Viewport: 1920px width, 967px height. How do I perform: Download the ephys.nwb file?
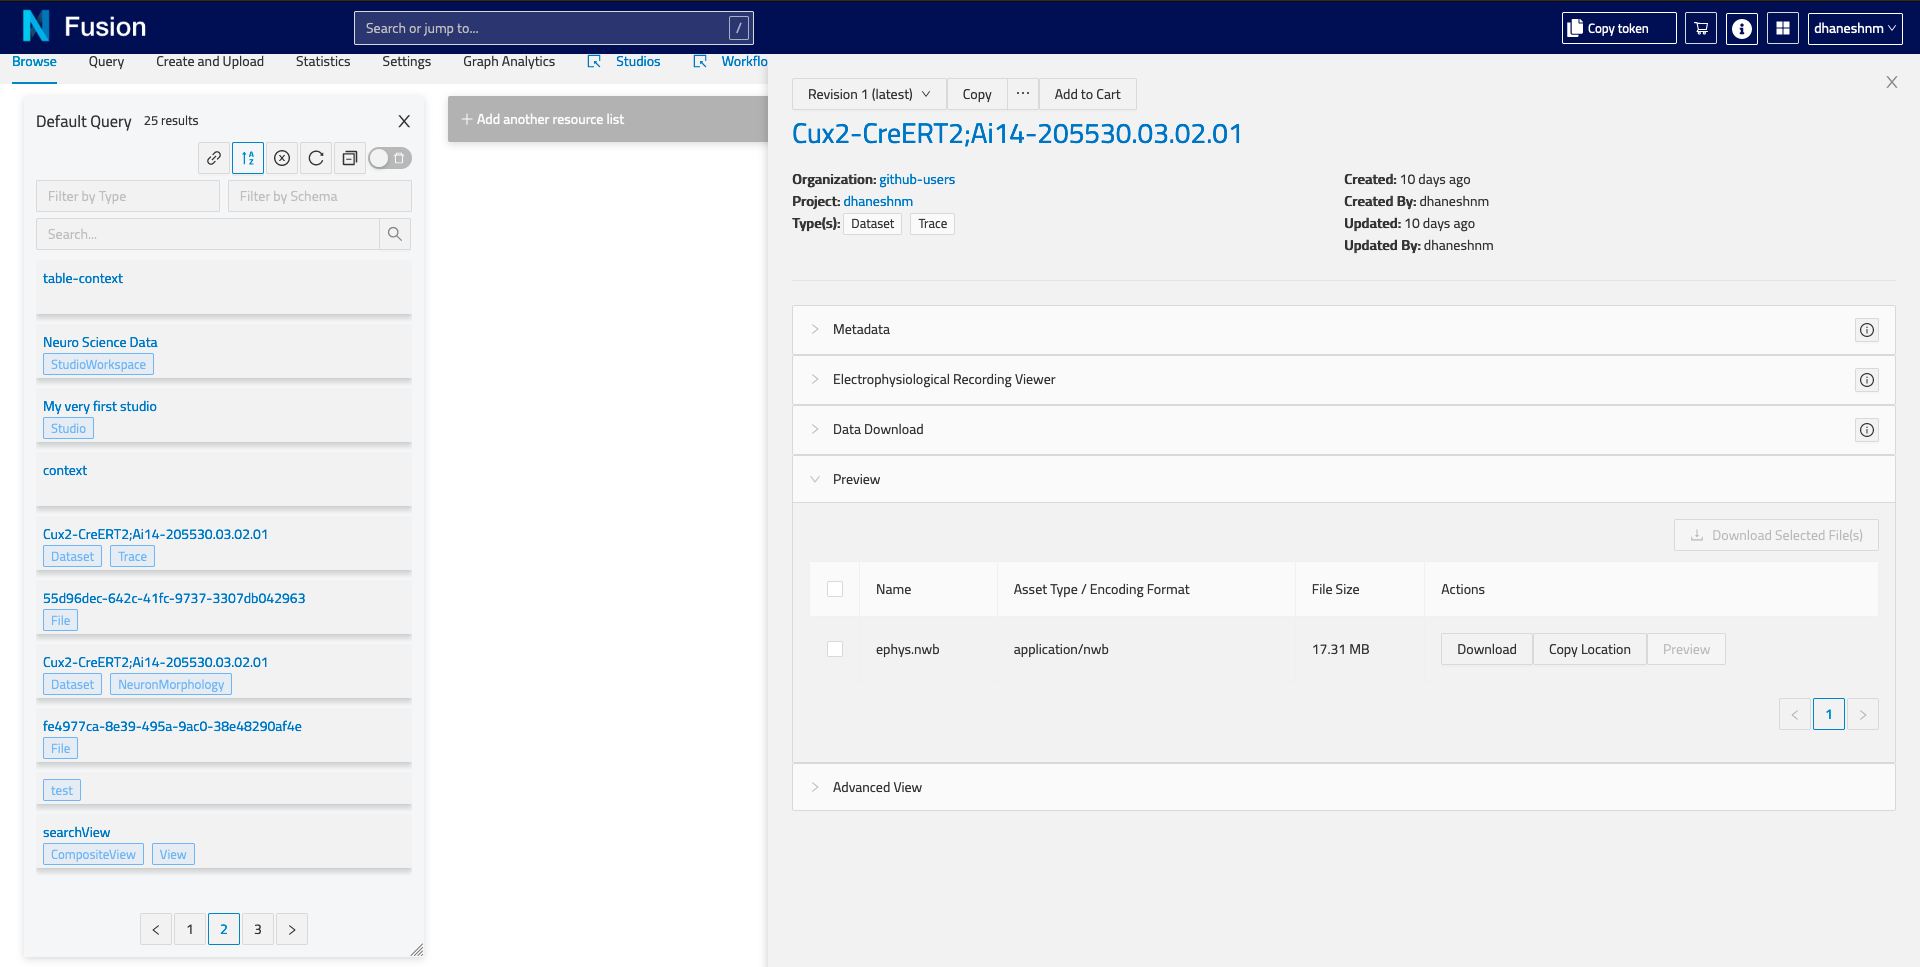tap(1486, 649)
